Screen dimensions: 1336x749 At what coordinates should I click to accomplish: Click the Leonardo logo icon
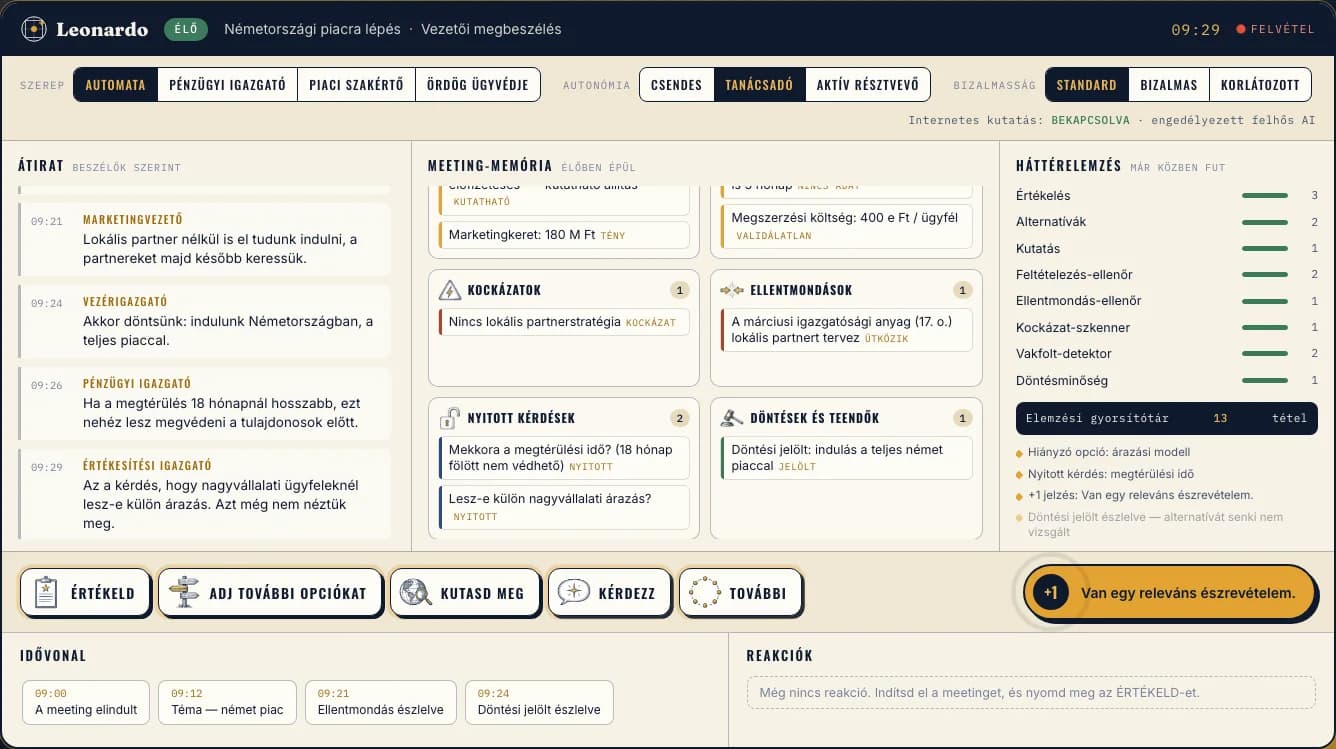pyautogui.click(x=34, y=29)
